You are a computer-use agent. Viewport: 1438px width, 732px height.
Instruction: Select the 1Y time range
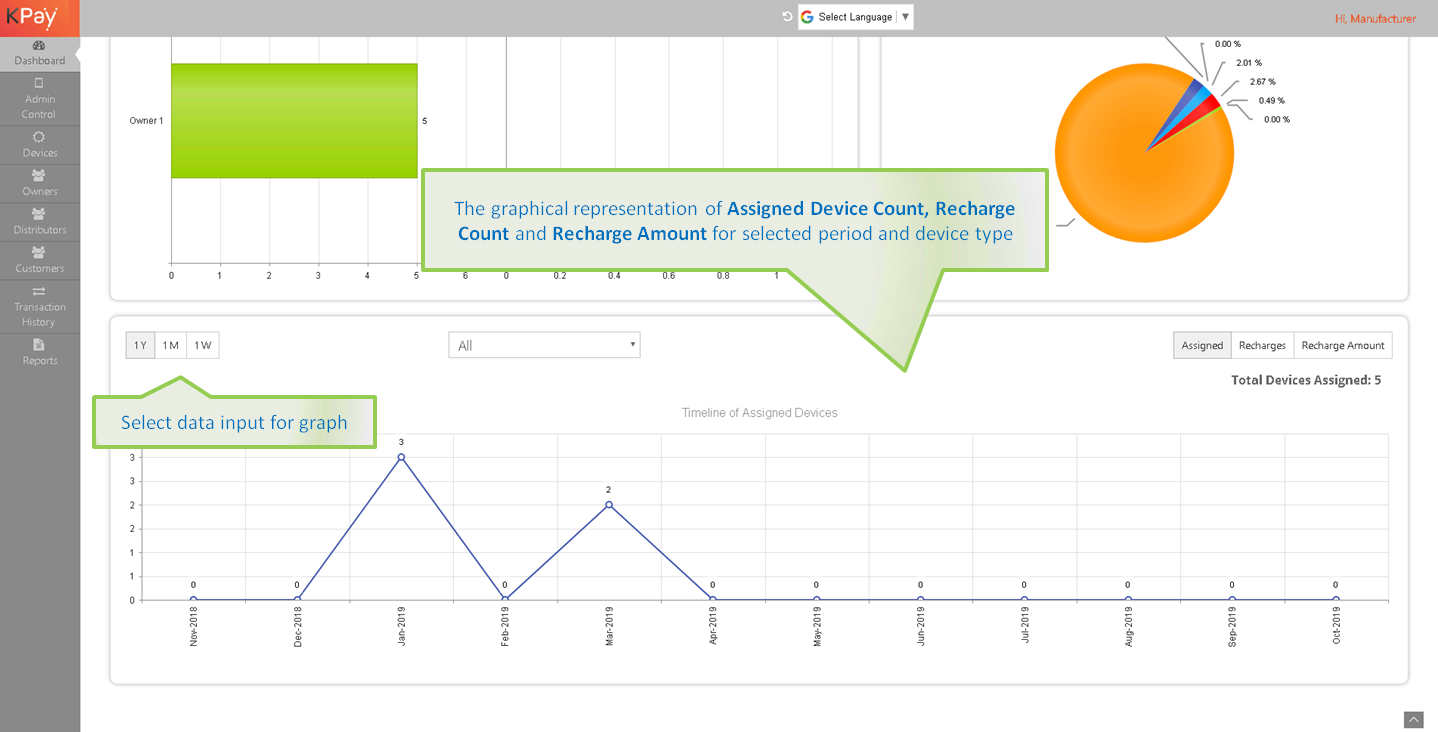140,346
